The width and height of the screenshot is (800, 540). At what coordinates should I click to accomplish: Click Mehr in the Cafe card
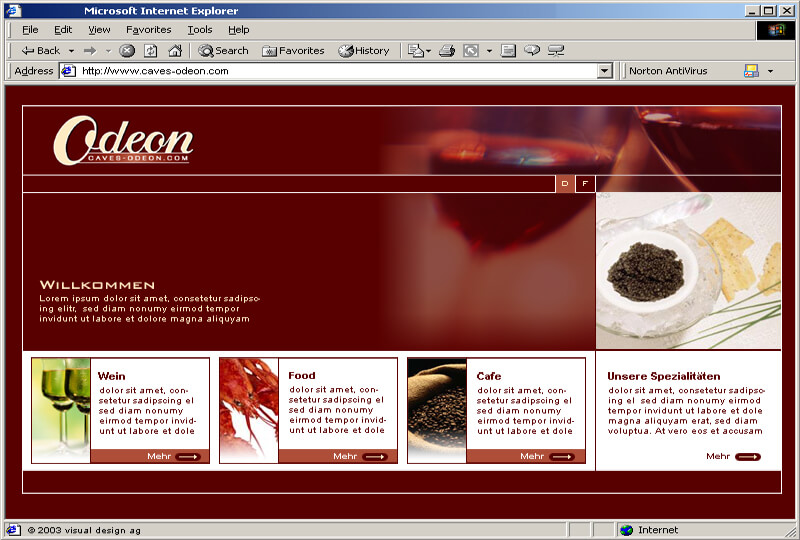pos(547,456)
